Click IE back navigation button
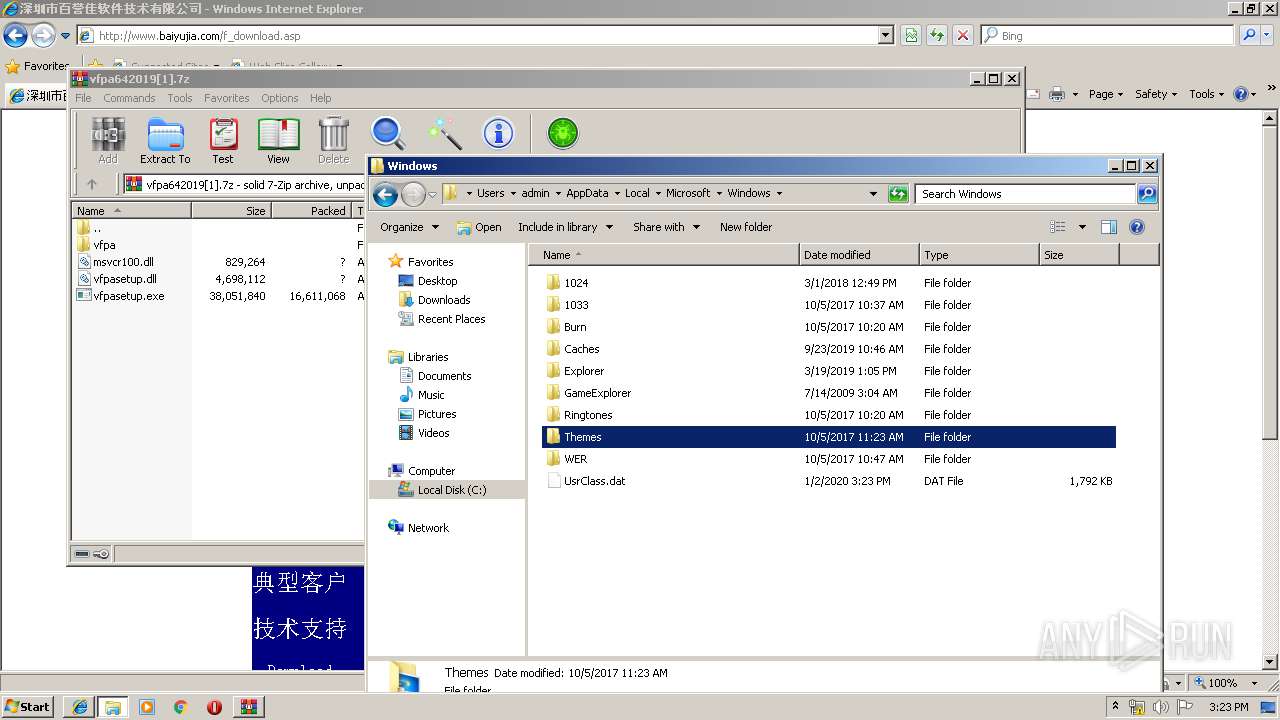Viewport: 1280px width, 720px height. 15,36
